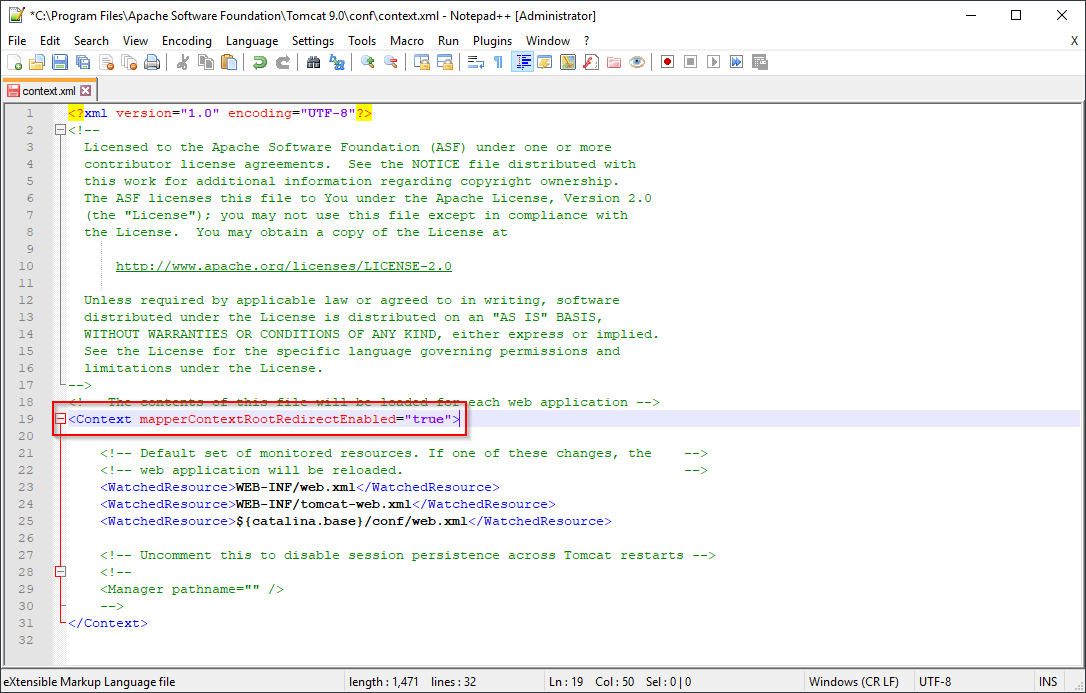Click the Undo arrow icon
1086x693 pixels.
(x=260, y=62)
